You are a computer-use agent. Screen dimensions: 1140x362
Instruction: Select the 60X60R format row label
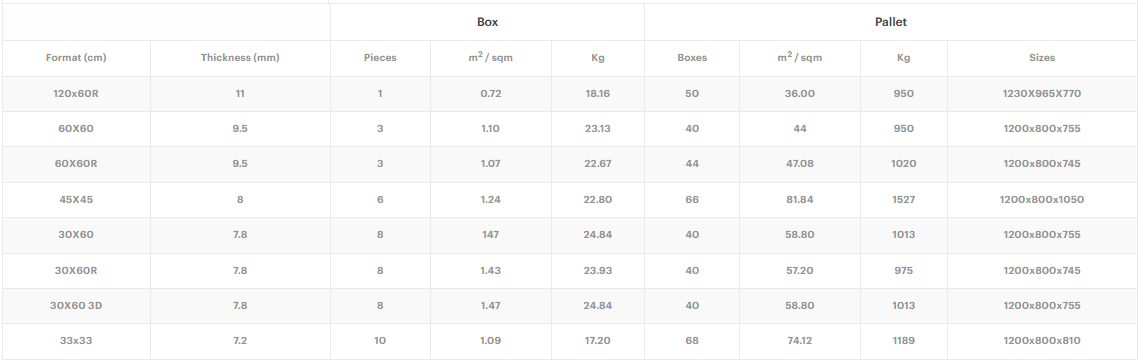[x=76, y=164]
